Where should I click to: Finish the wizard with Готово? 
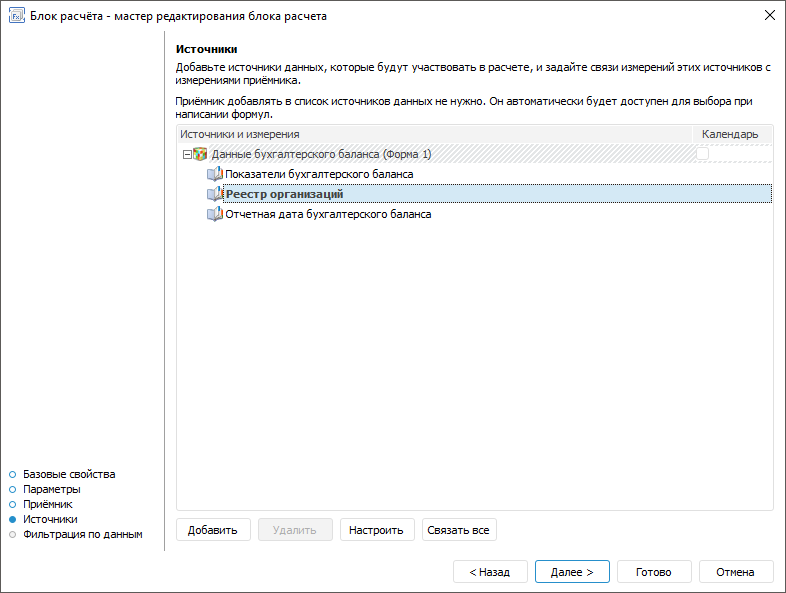tap(654, 572)
